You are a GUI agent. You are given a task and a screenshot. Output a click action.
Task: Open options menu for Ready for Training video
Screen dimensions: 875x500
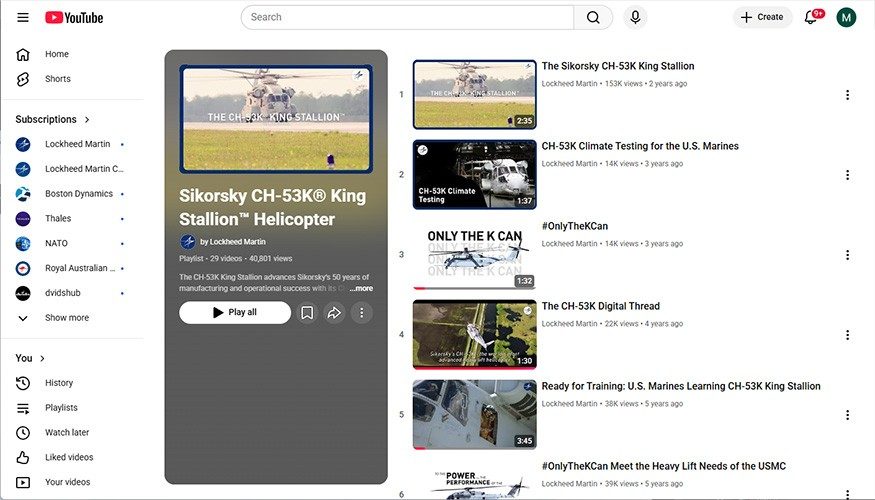click(847, 415)
